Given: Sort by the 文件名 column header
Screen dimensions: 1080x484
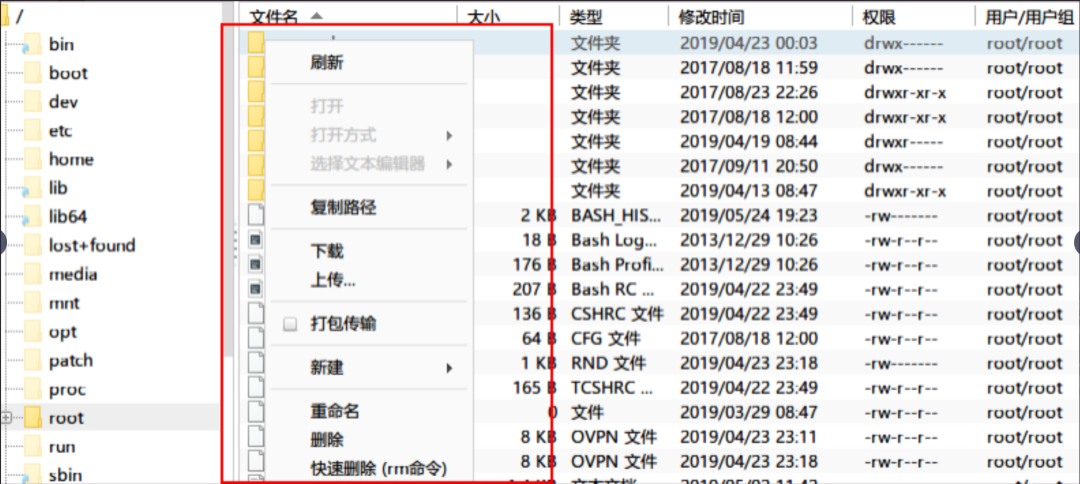Looking at the screenshot, I should 274,17.
